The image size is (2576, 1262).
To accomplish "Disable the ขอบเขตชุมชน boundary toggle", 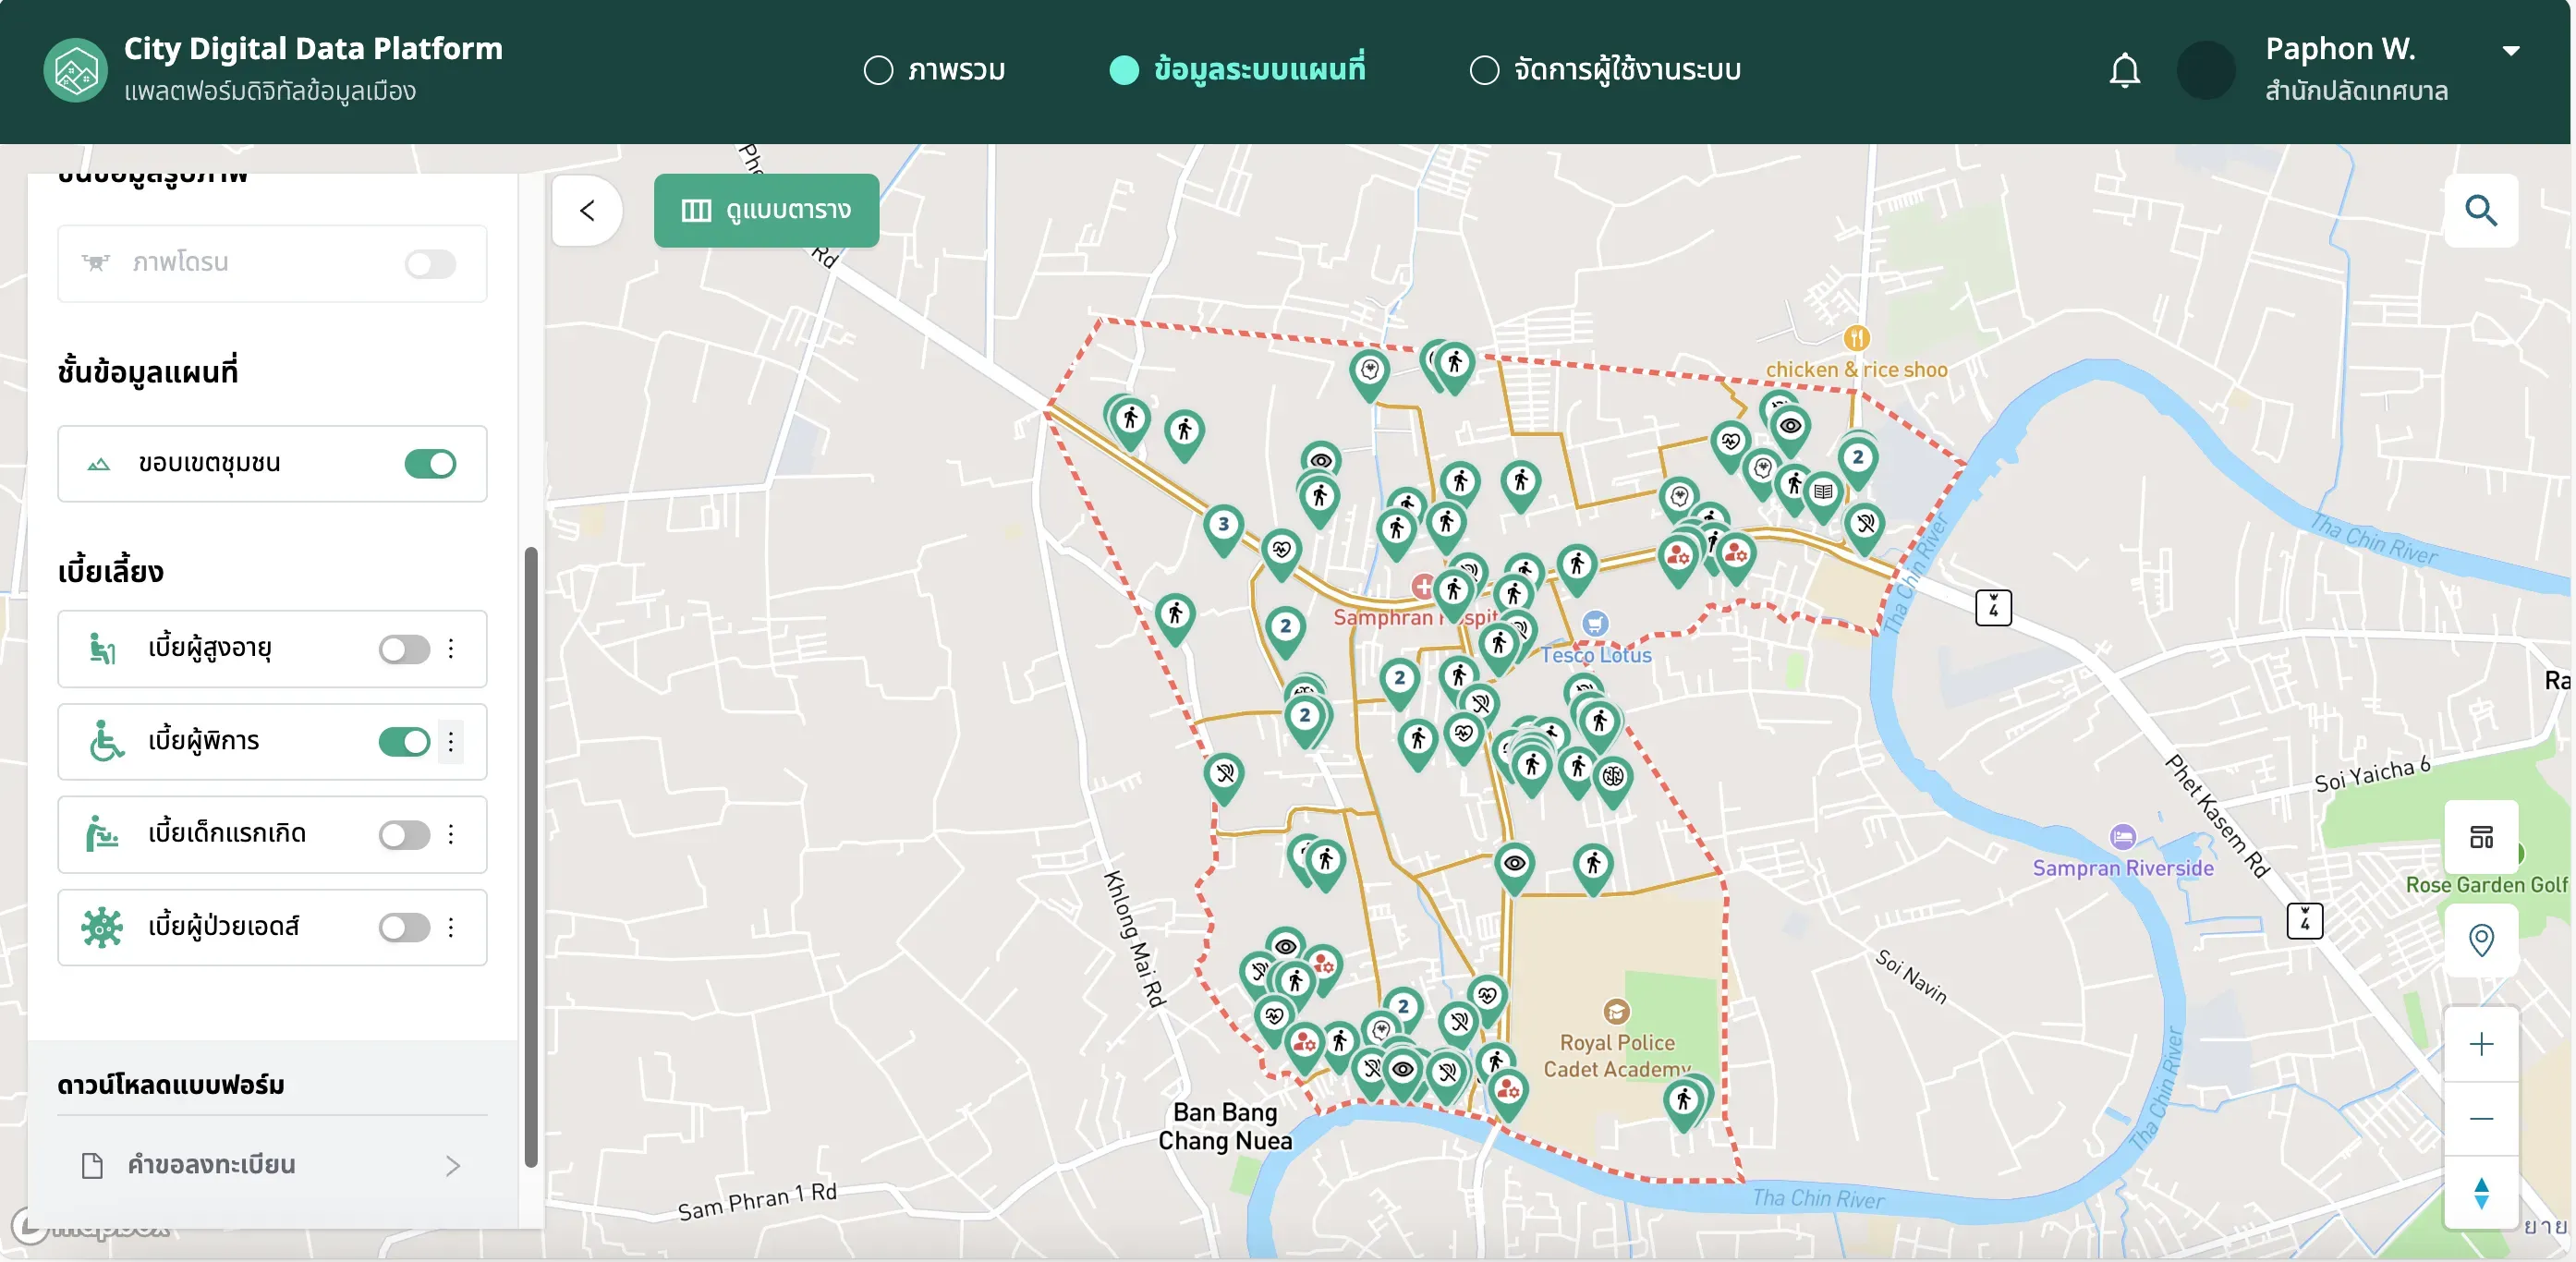I will point(430,464).
